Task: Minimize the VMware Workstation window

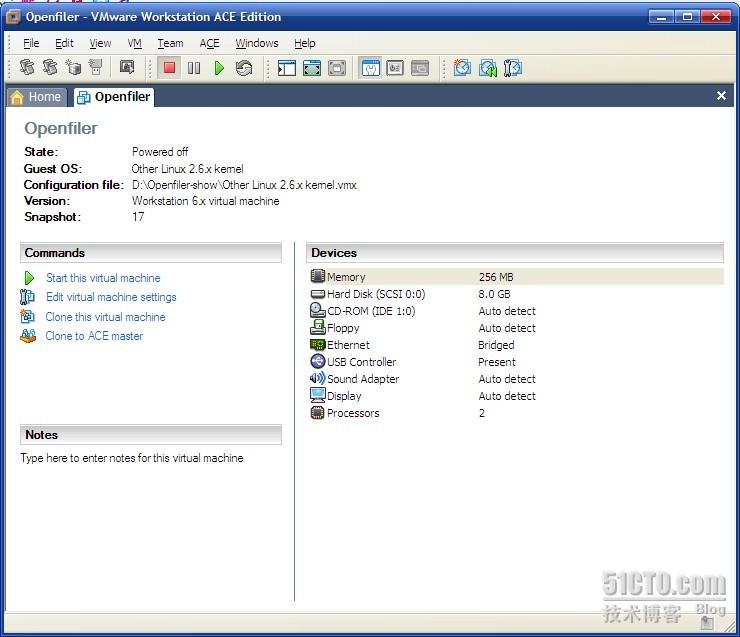Action: [662, 17]
